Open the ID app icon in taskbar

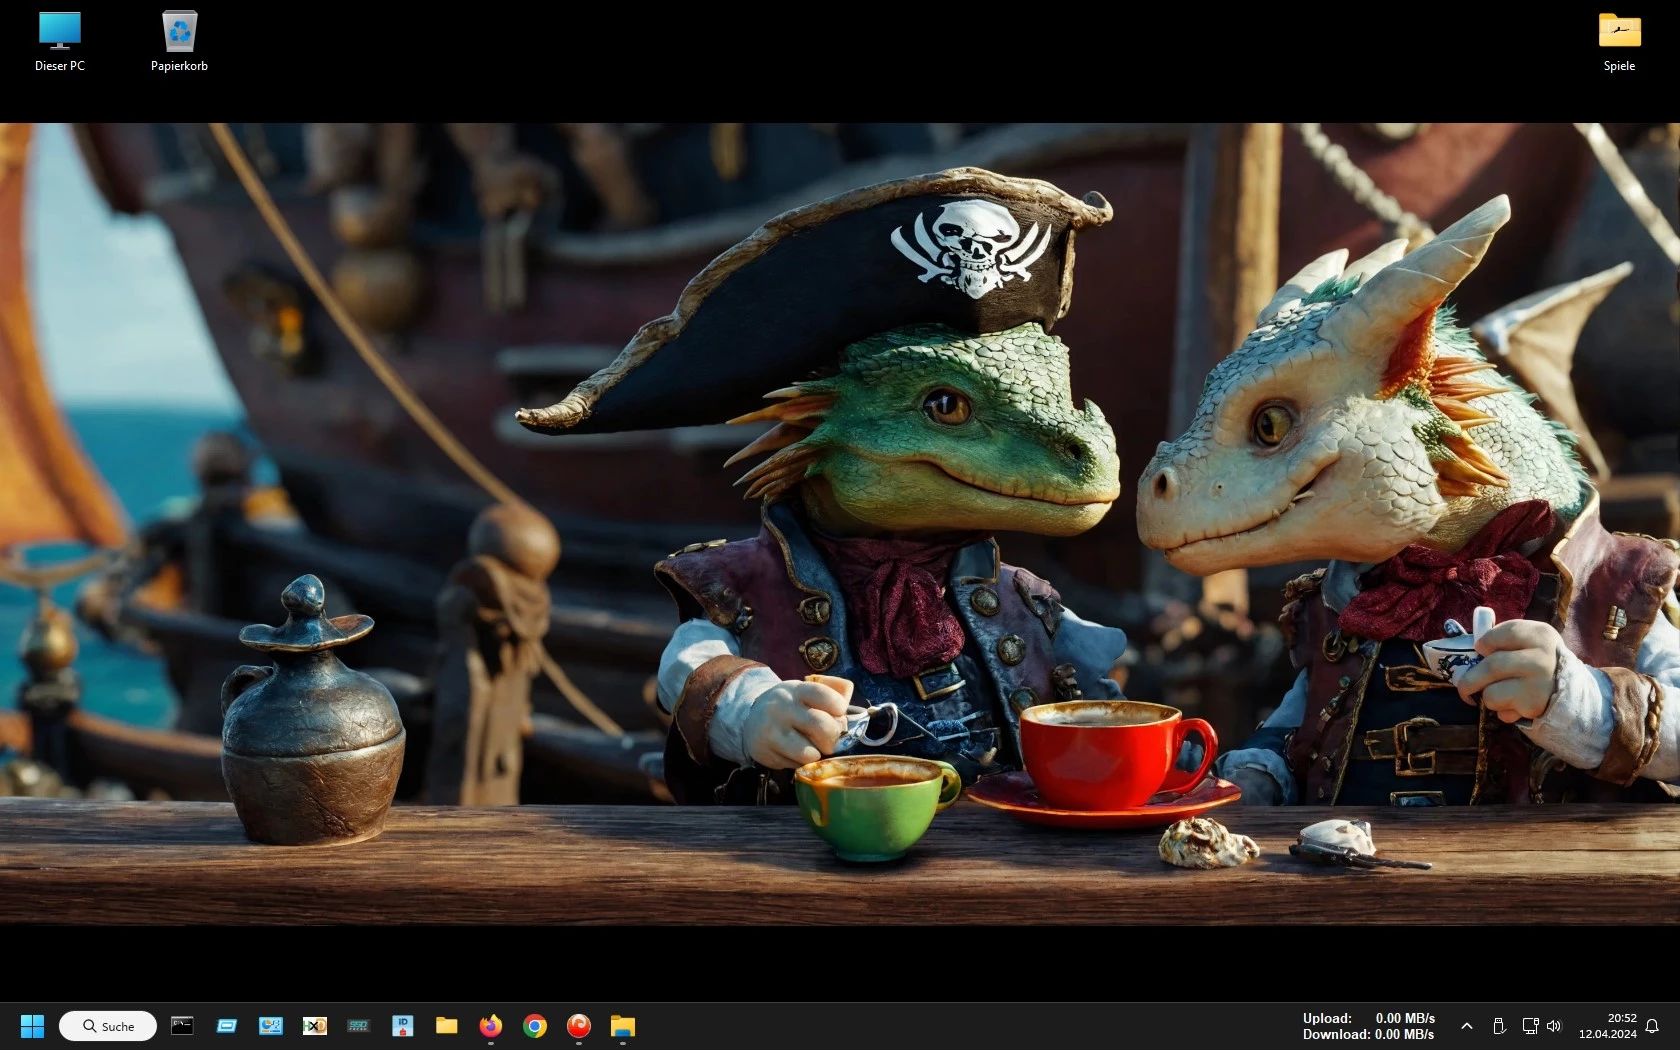403,1026
